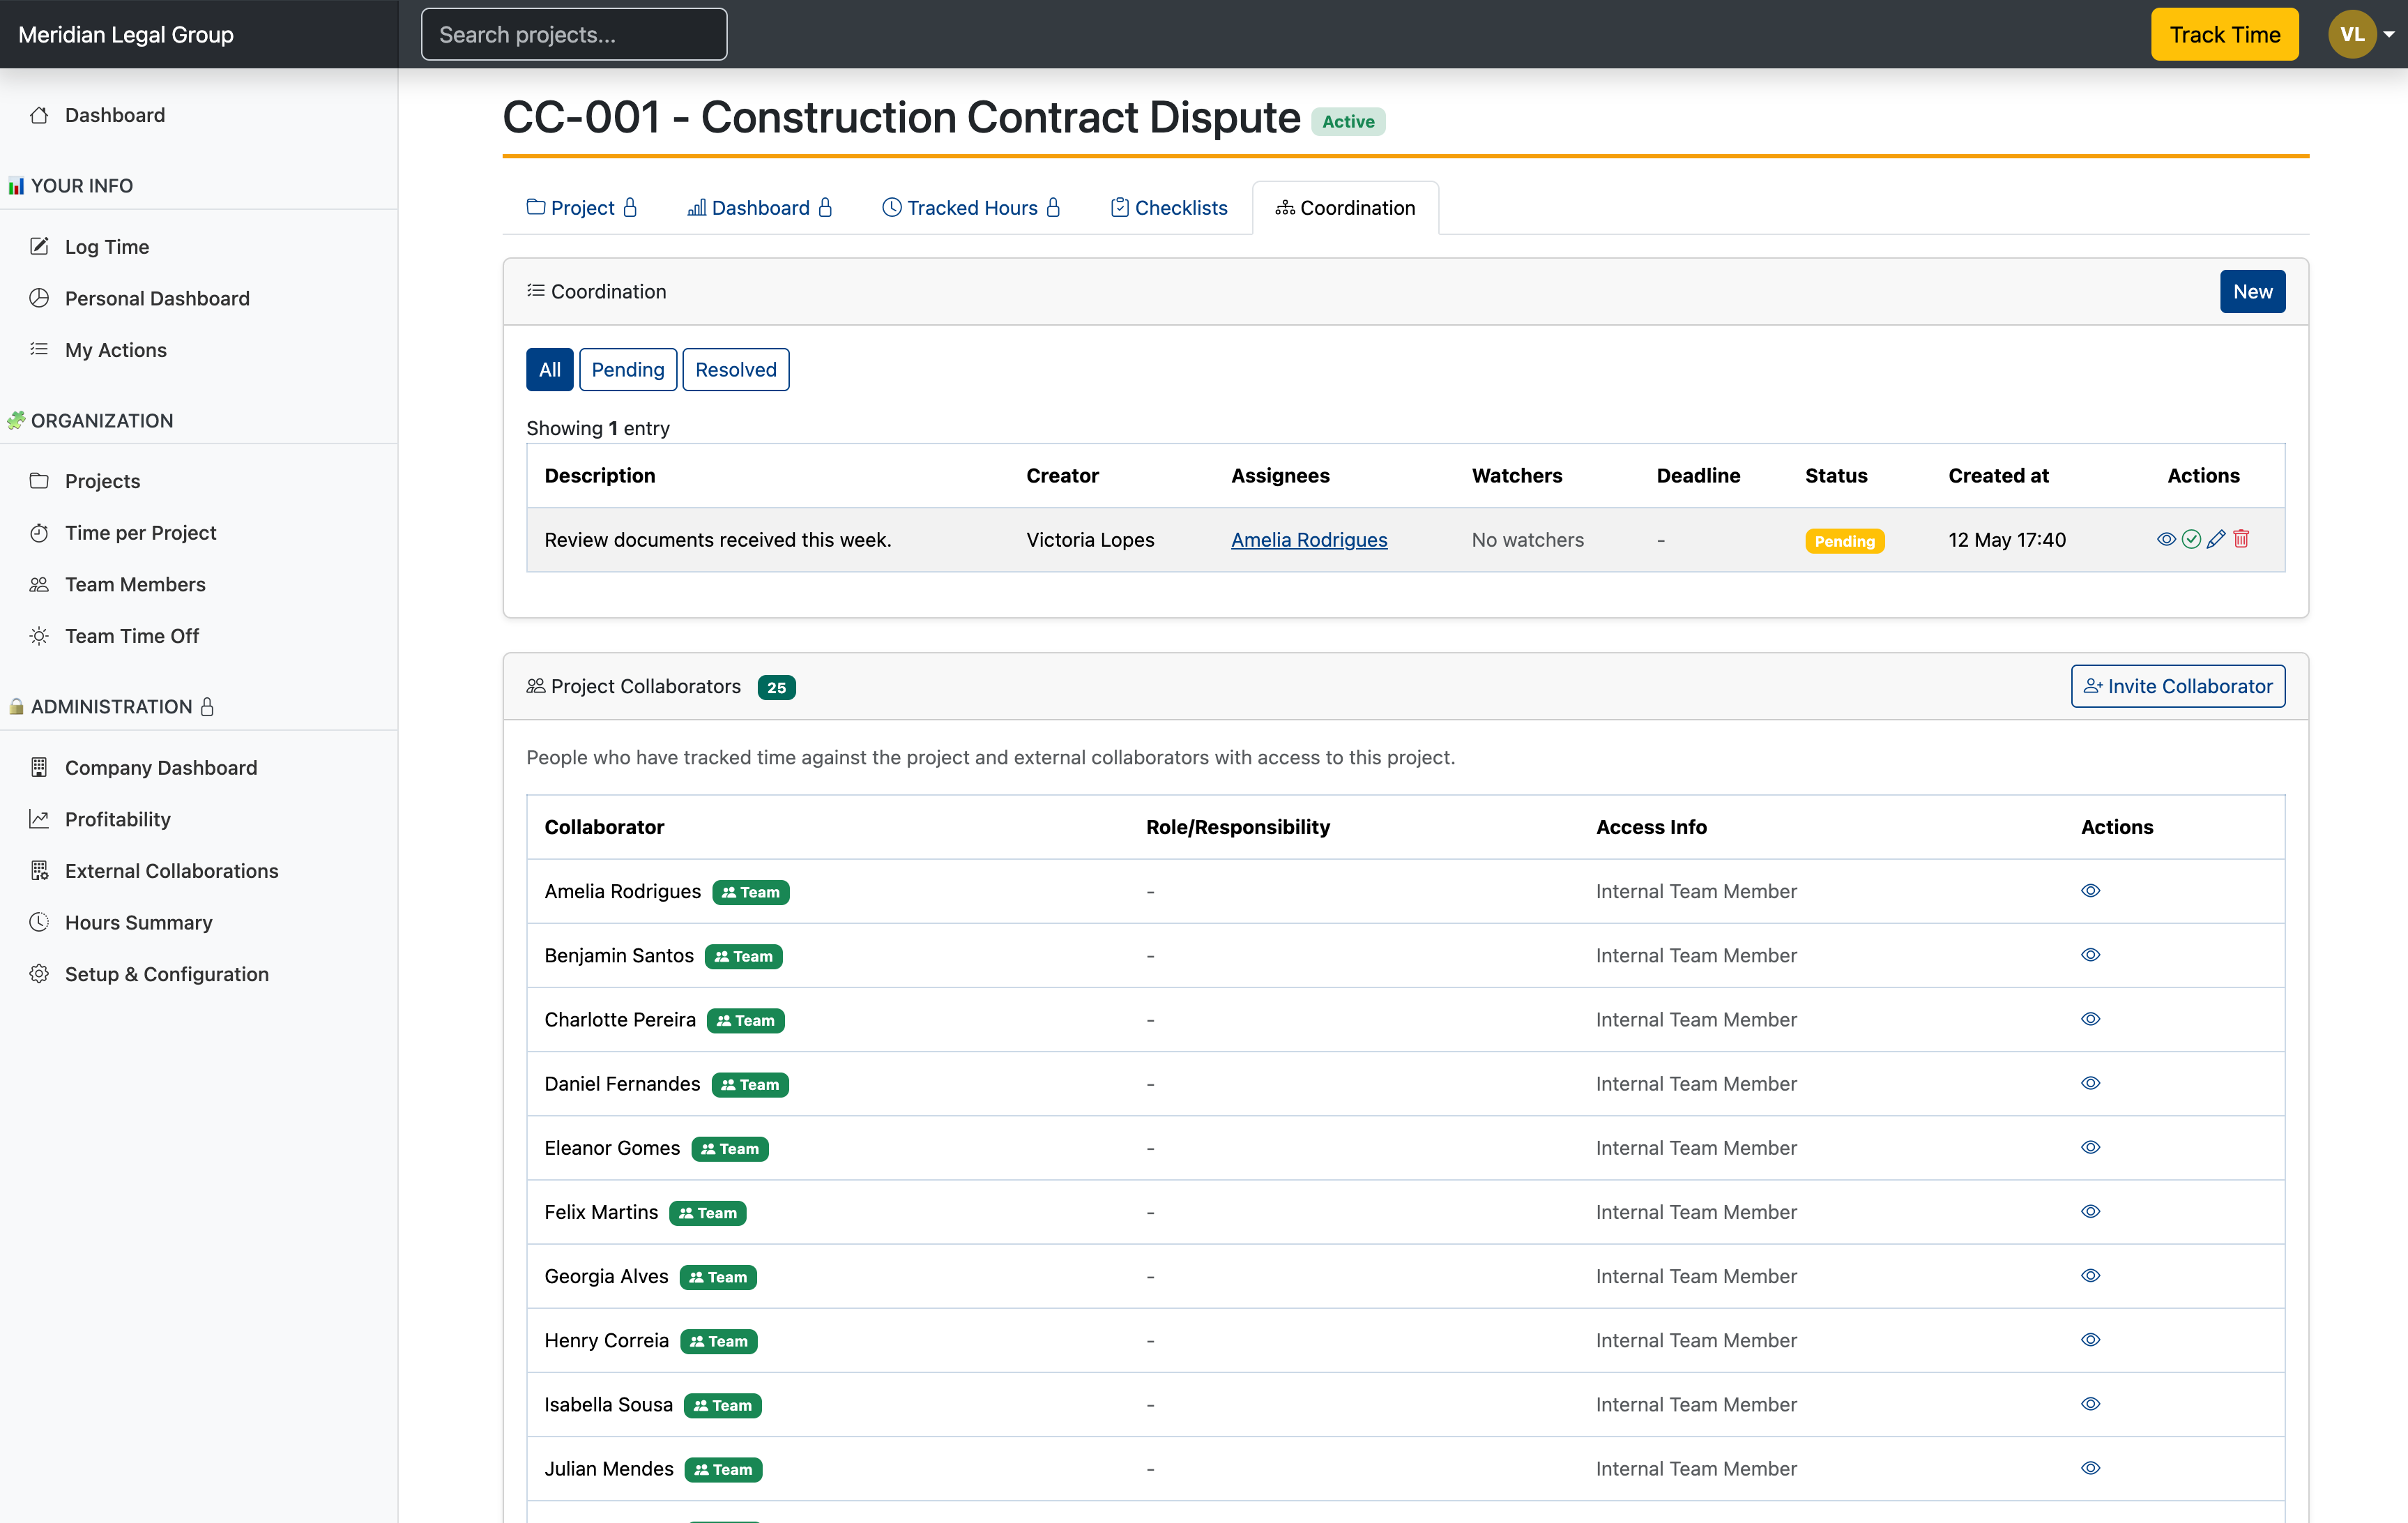The image size is (2408, 1523).
Task: Select the Coordination tab
Action: (1345, 208)
